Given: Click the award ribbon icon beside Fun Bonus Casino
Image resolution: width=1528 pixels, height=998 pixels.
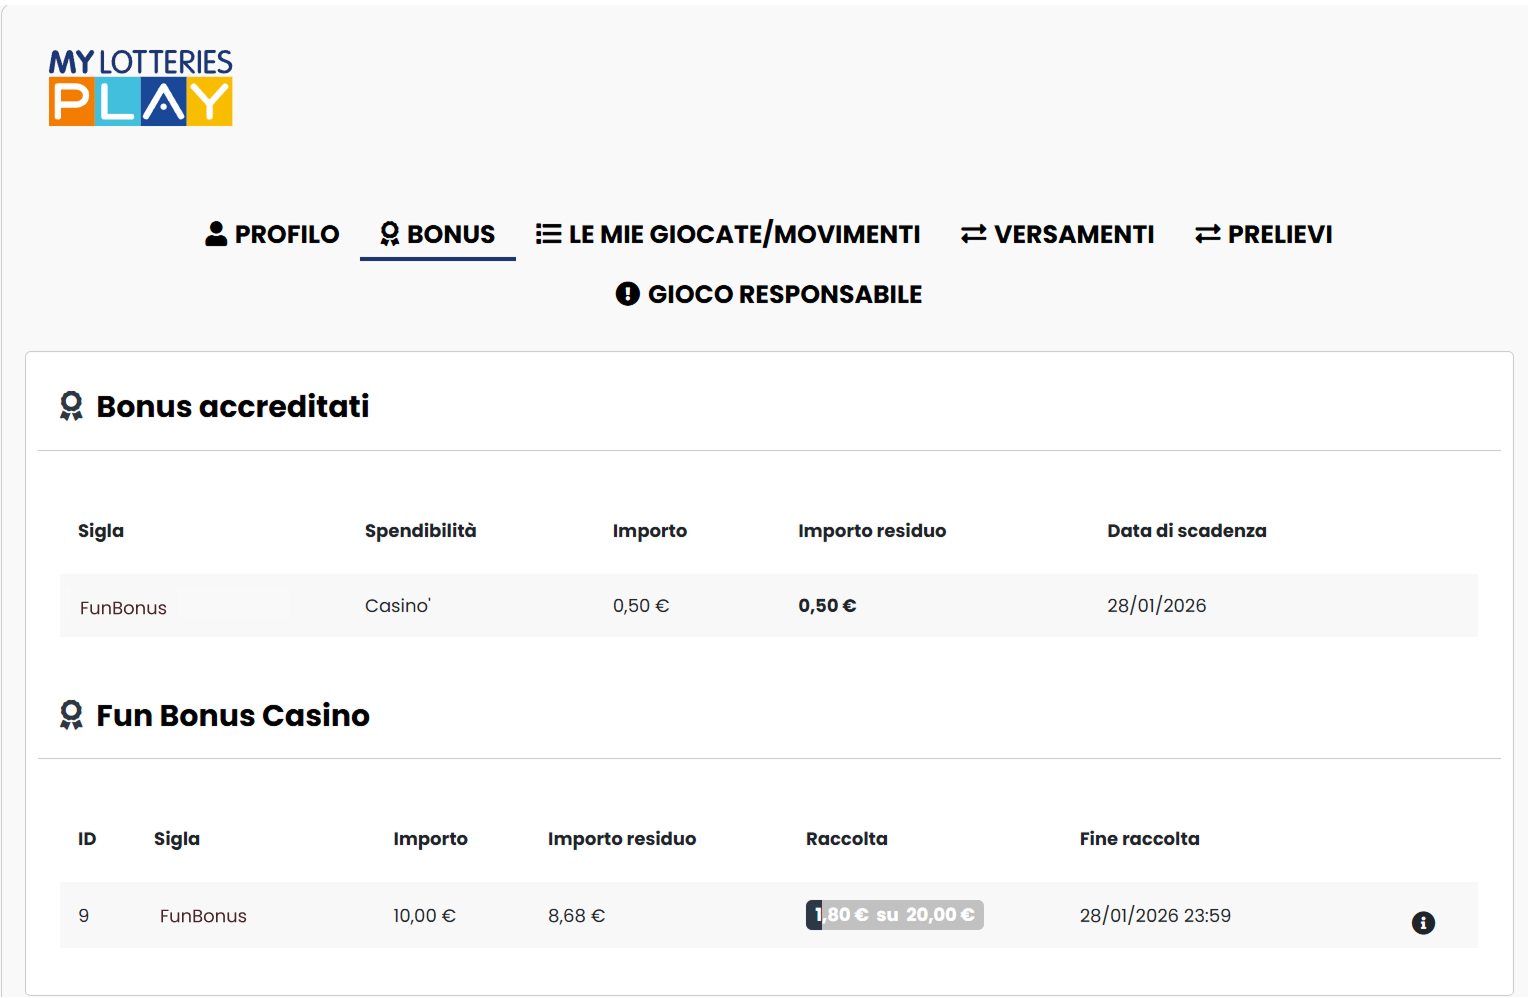Looking at the screenshot, I should [x=71, y=715].
